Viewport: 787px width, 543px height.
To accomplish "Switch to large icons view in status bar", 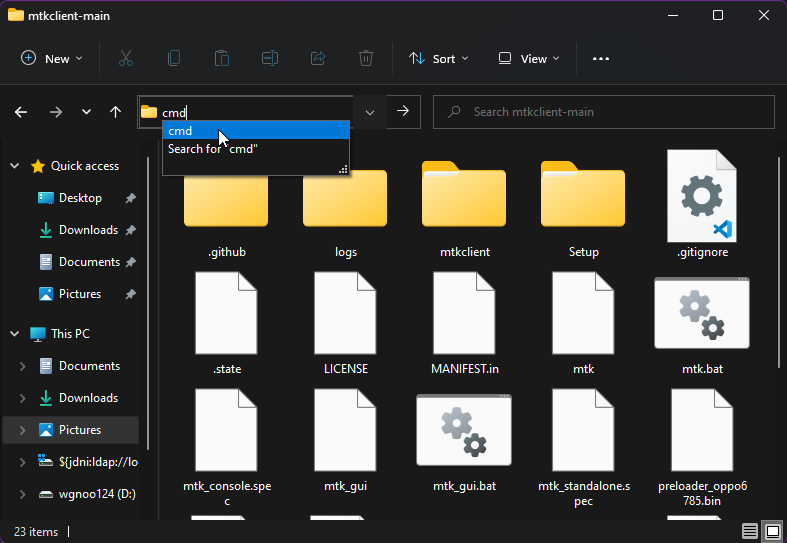I will click(x=773, y=531).
